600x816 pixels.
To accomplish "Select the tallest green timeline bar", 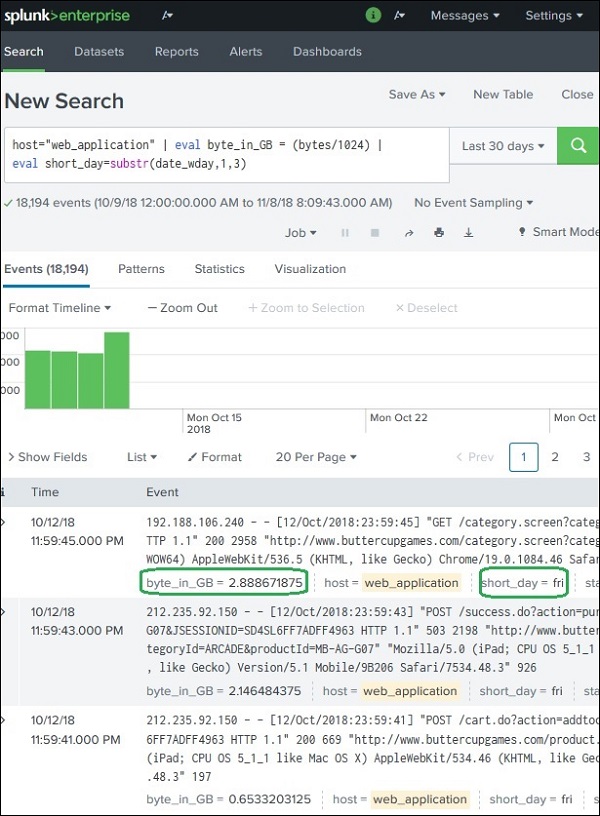I will pyautogui.click(x=117, y=369).
